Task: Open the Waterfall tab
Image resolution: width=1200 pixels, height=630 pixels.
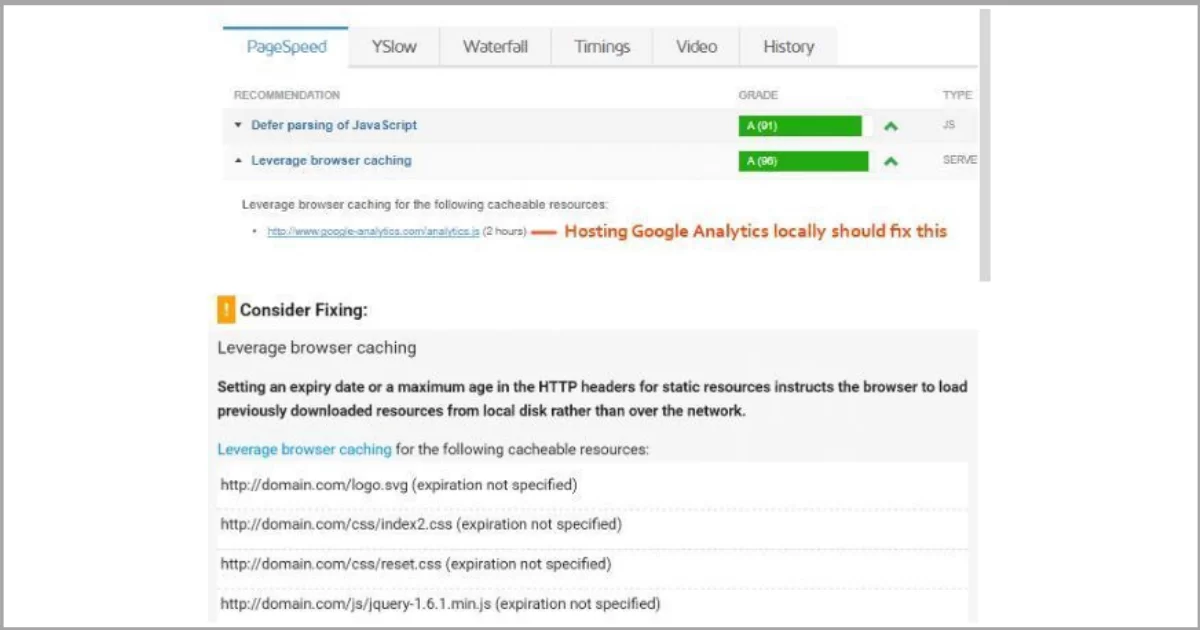Action: [x=494, y=47]
